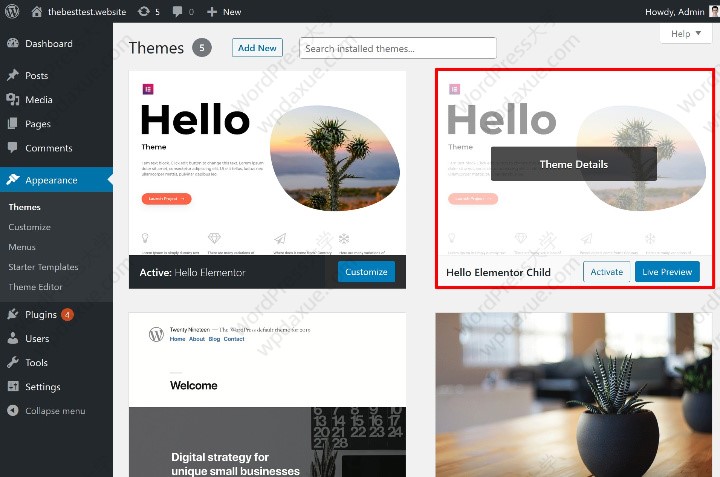Expand the Help dropdown tab
The width and height of the screenshot is (720, 477).
coord(686,34)
